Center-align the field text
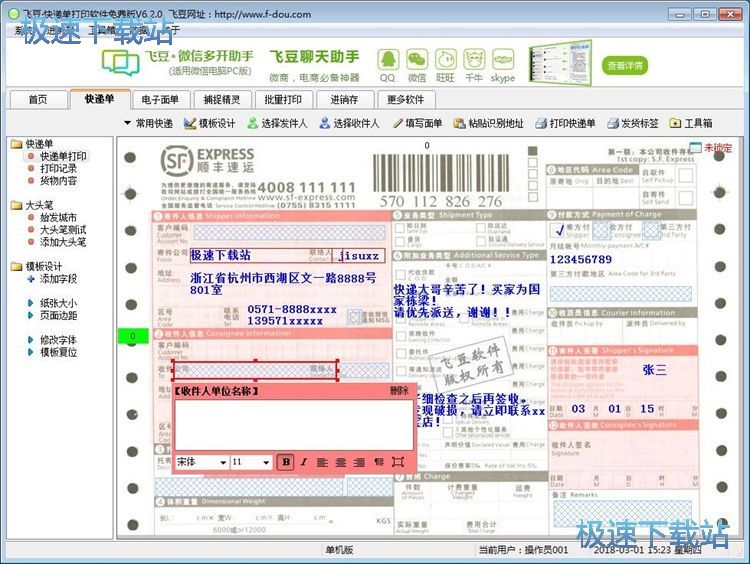Screen dimensions: 750x564 point(341,462)
